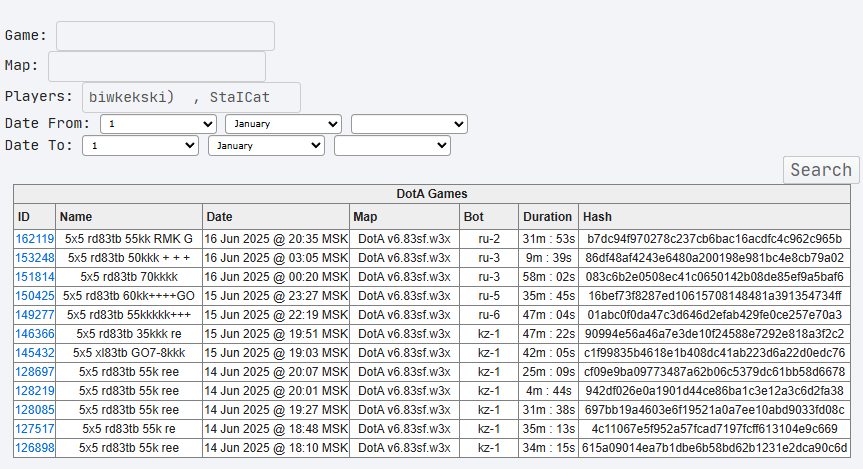Click the DotA Games table title
863x469 pixels.
(x=432, y=194)
